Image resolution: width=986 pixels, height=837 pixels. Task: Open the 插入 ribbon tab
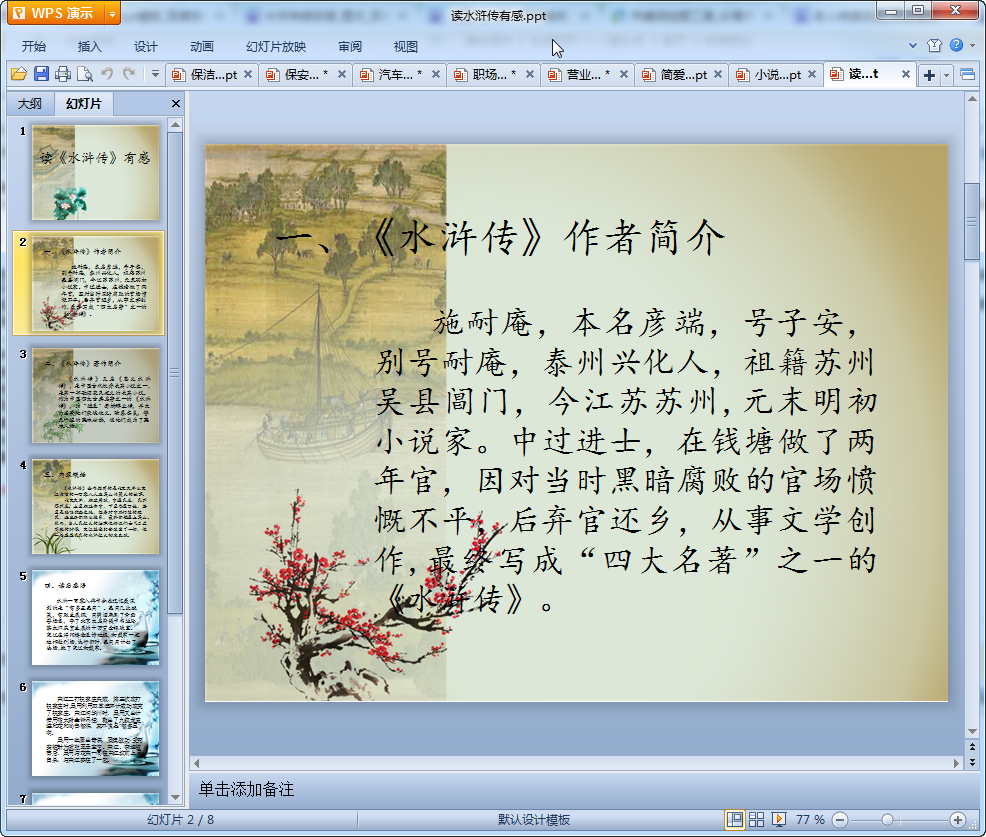tap(89, 47)
